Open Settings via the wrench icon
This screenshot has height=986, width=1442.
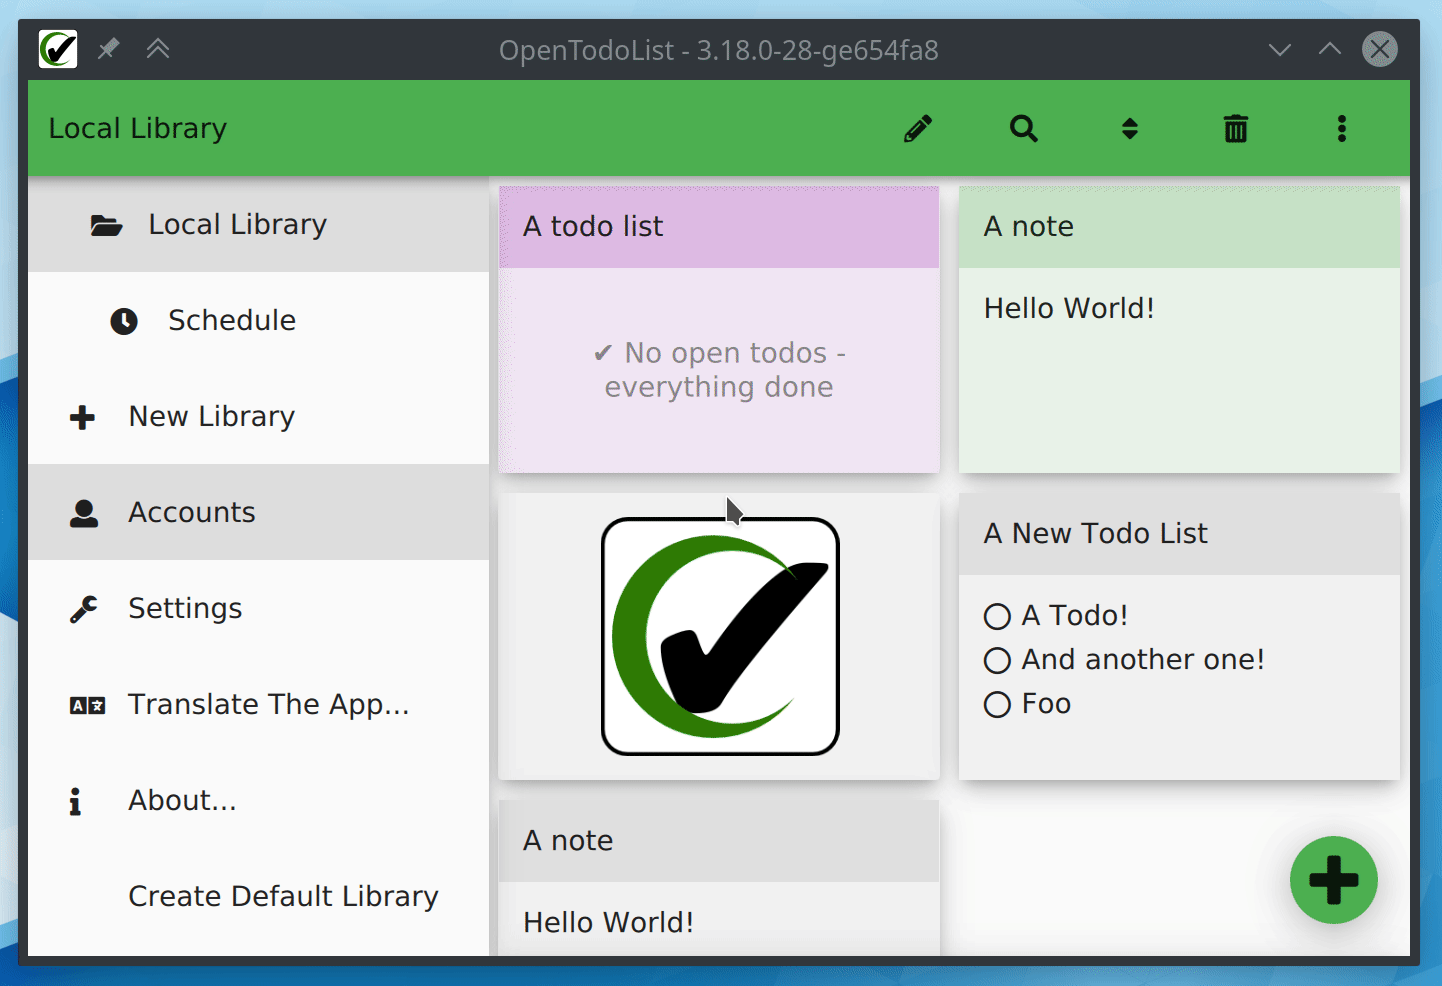pos(84,609)
